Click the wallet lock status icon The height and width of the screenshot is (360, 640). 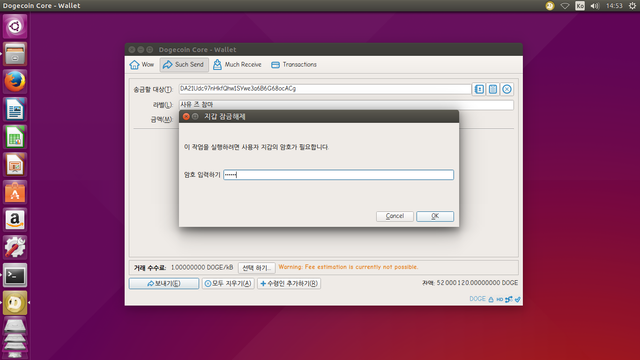491,300
